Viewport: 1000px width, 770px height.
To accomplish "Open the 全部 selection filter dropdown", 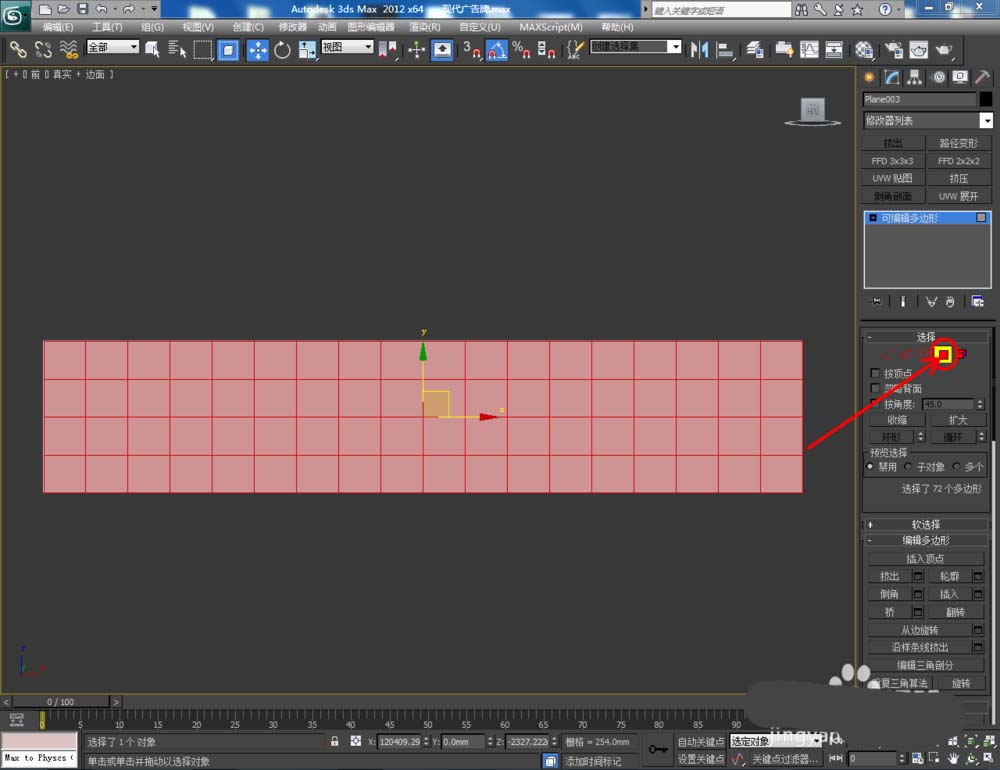I will coord(112,47).
